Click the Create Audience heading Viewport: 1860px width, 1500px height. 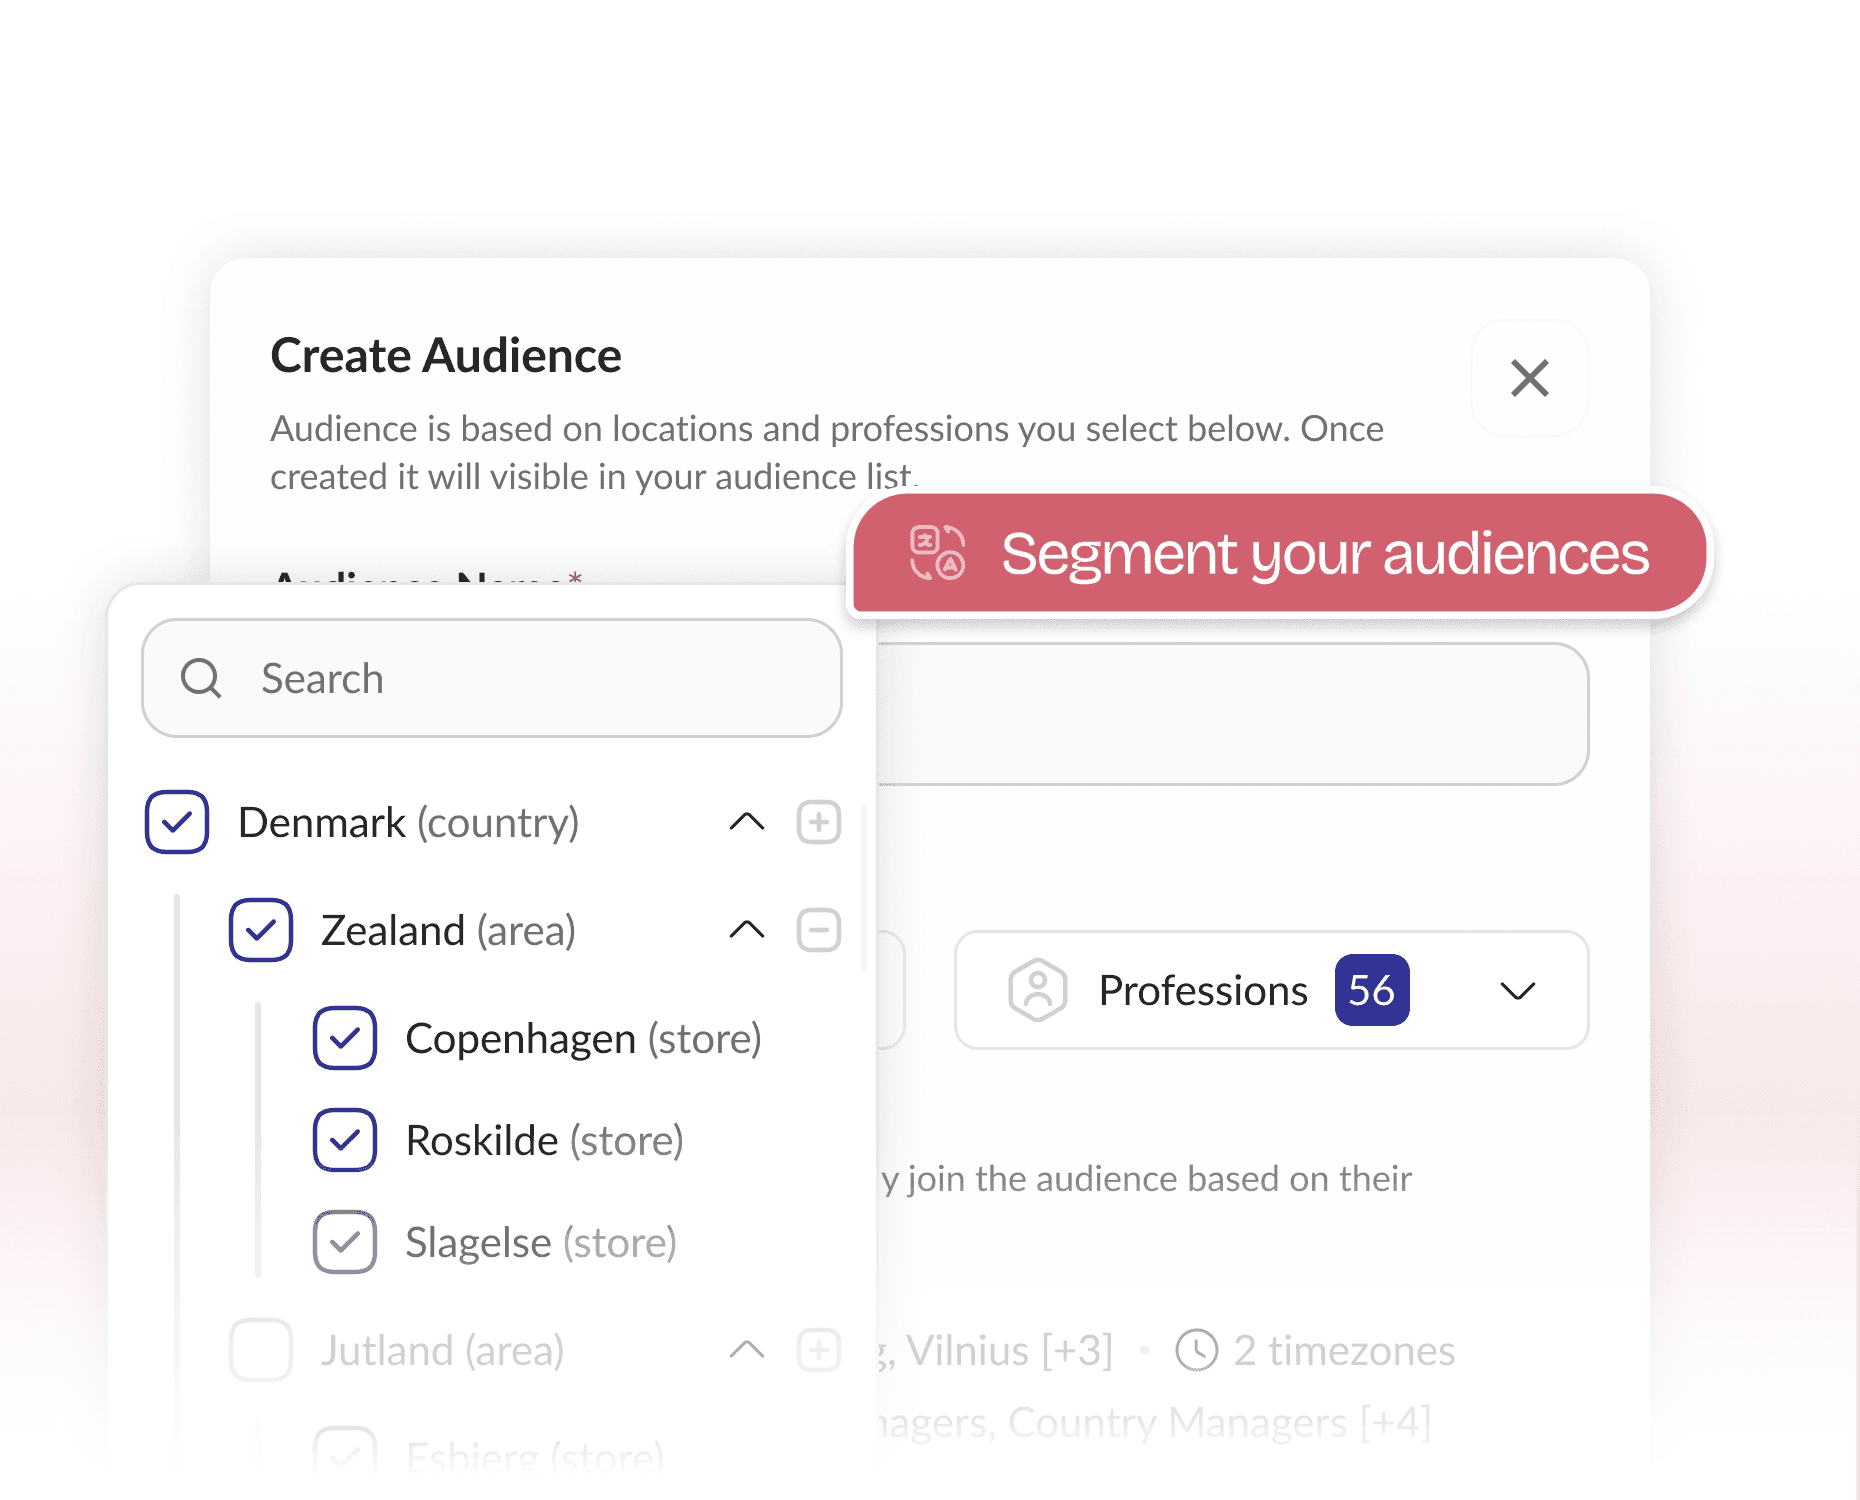tap(446, 355)
